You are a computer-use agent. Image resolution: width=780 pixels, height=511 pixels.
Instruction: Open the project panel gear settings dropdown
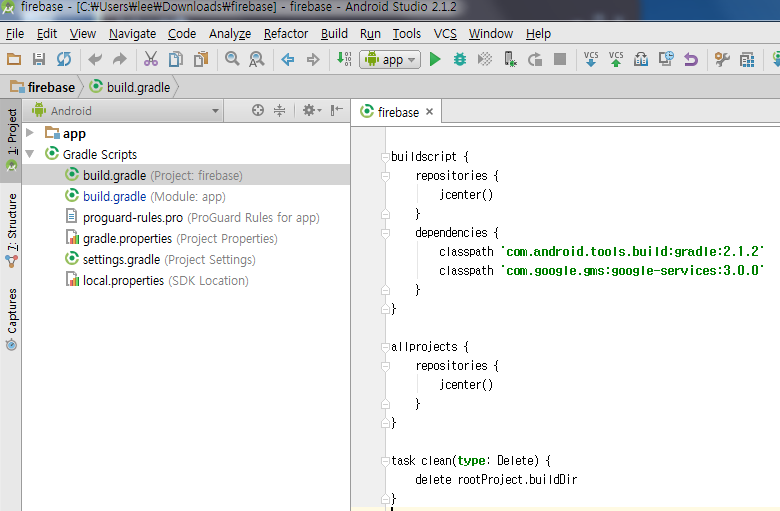(312, 110)
